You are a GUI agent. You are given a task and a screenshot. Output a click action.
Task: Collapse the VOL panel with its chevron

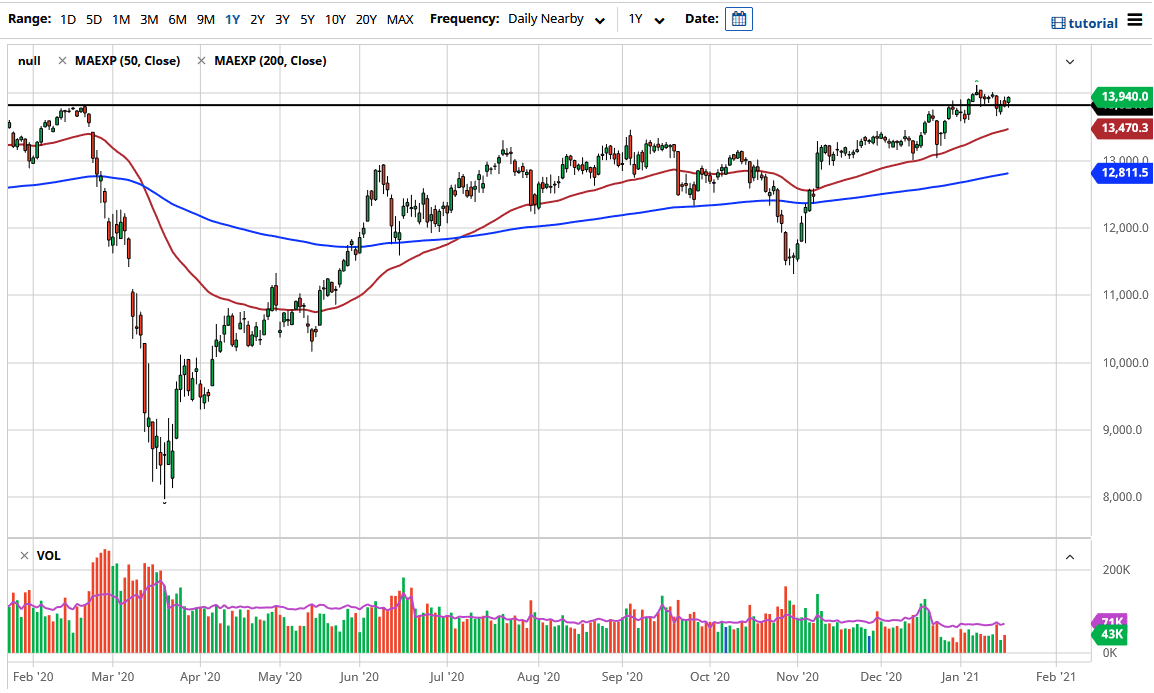tap(1069, 555)
